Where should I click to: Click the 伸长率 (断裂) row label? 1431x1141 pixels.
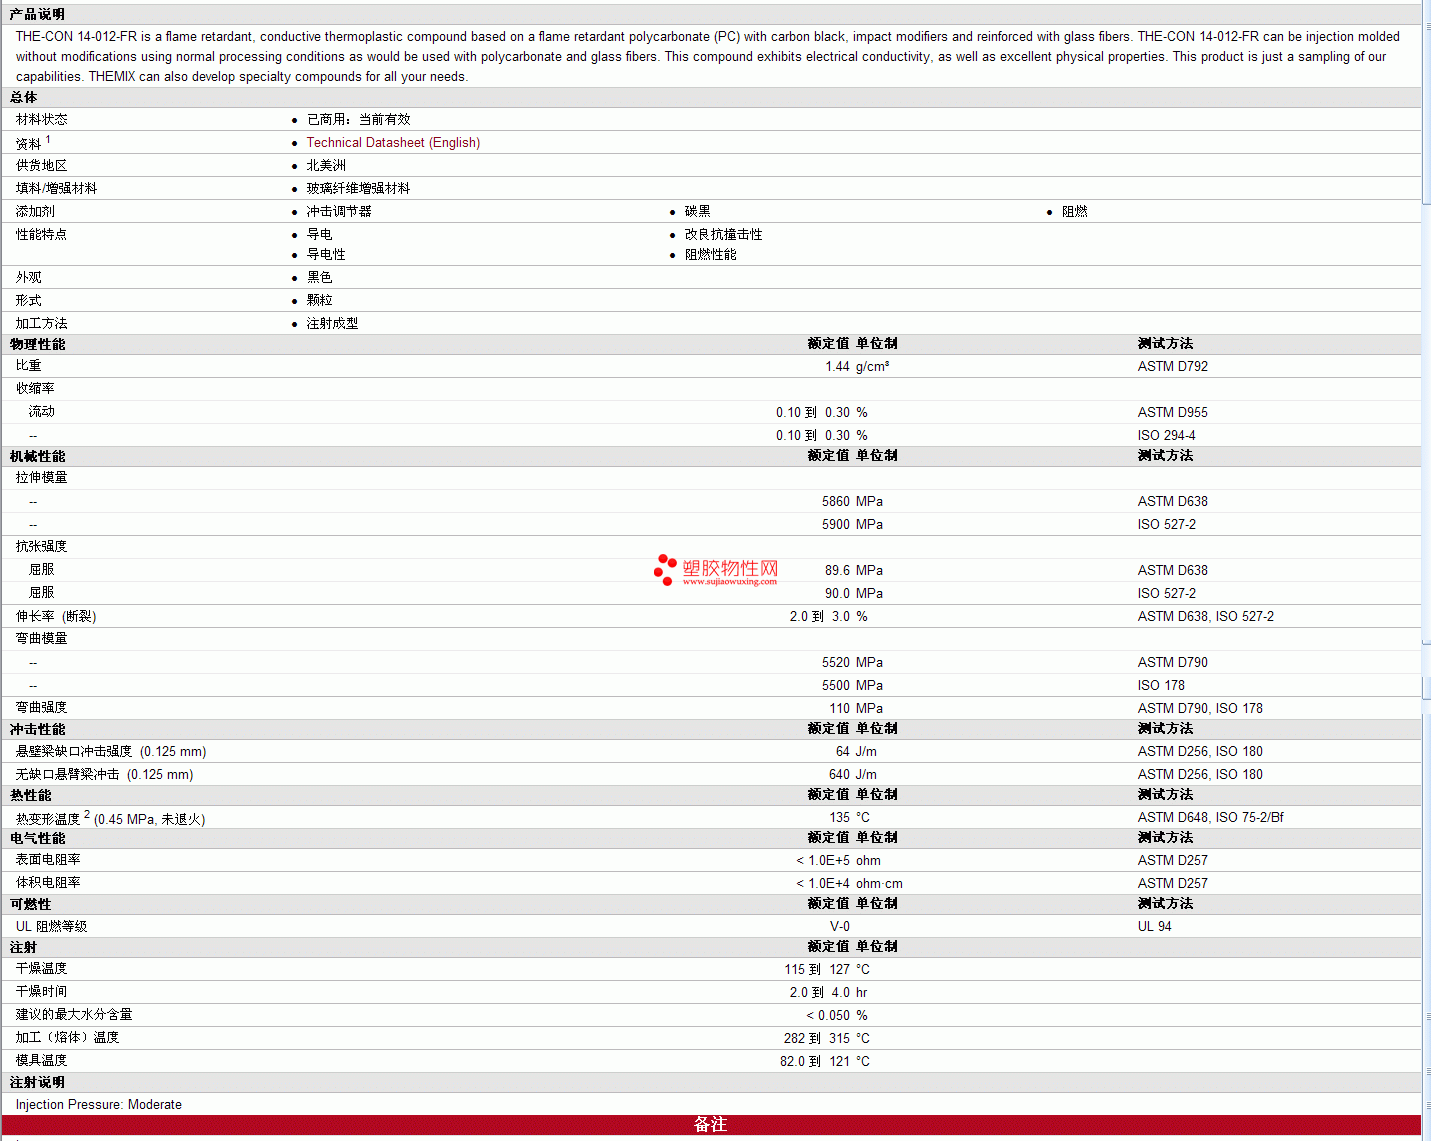56,616
